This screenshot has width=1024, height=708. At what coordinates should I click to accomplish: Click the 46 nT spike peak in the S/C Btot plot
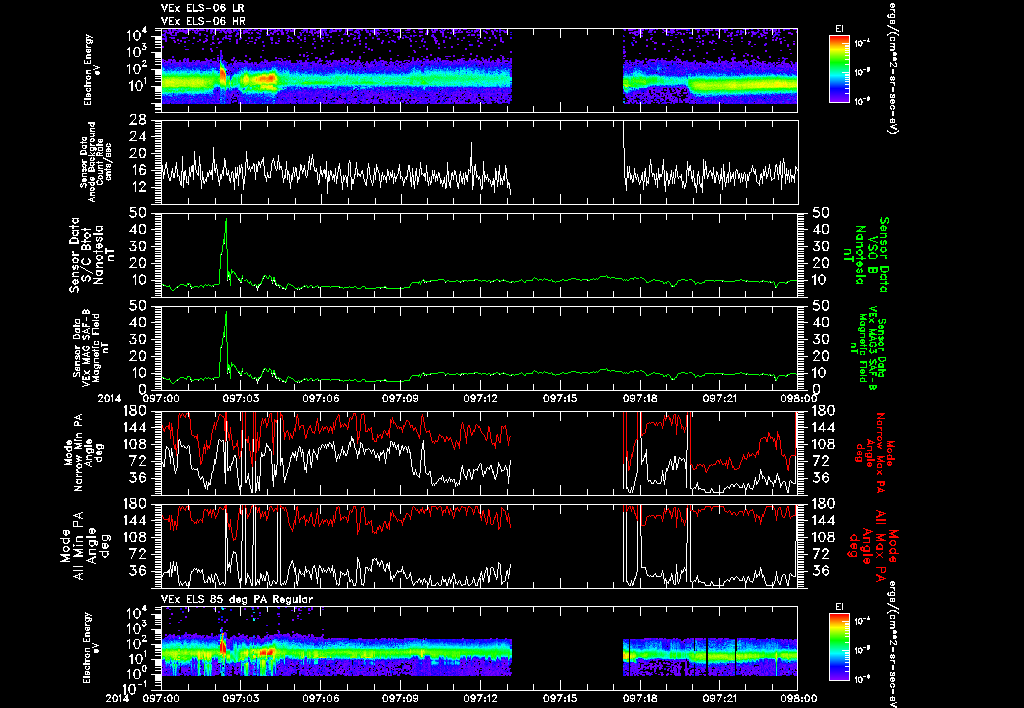[226, 219]
